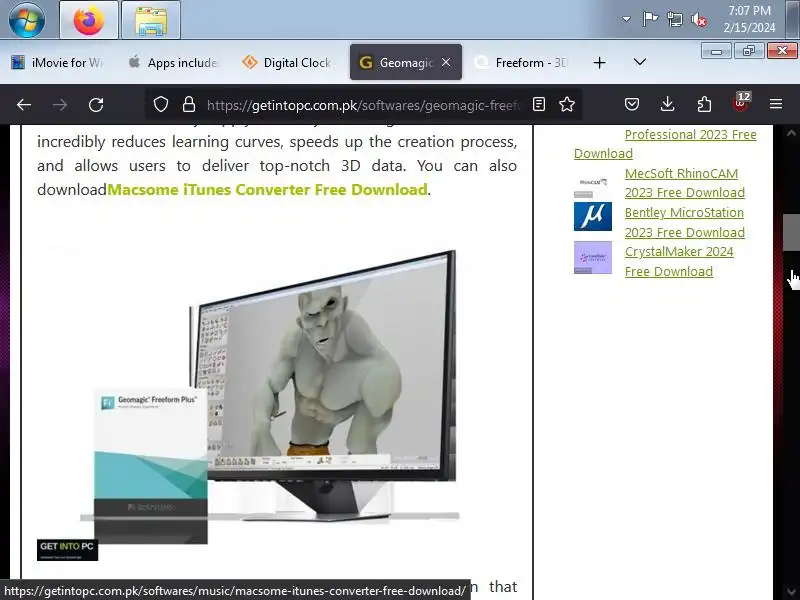800x600 pixels.
Task: Go back one page
Action: click(24, 105)
